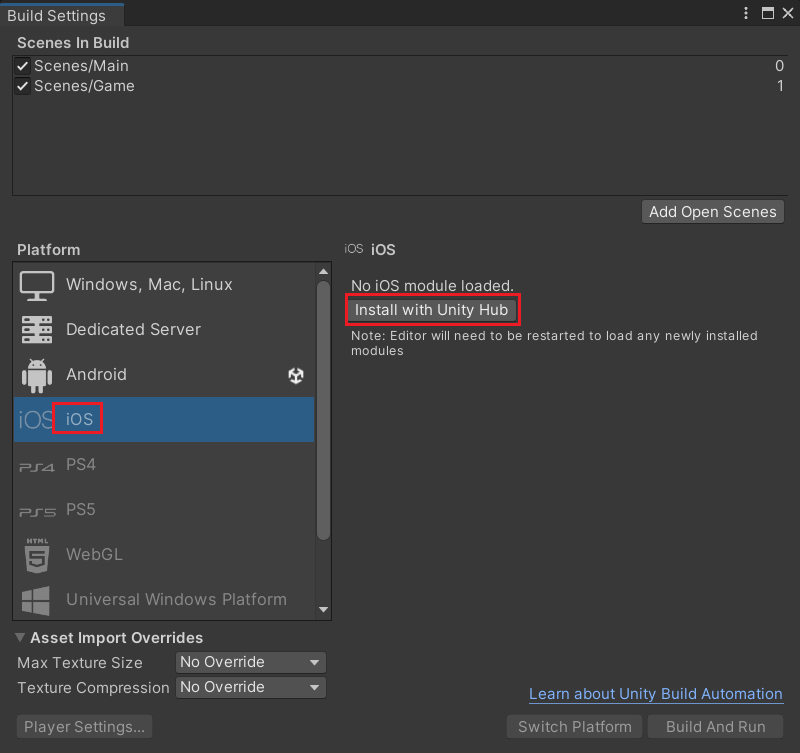Image resolution: width=800 pixels, height=753 pixels.
Task: Select the Dedicated Server platform label
Action: click(134, 329)
